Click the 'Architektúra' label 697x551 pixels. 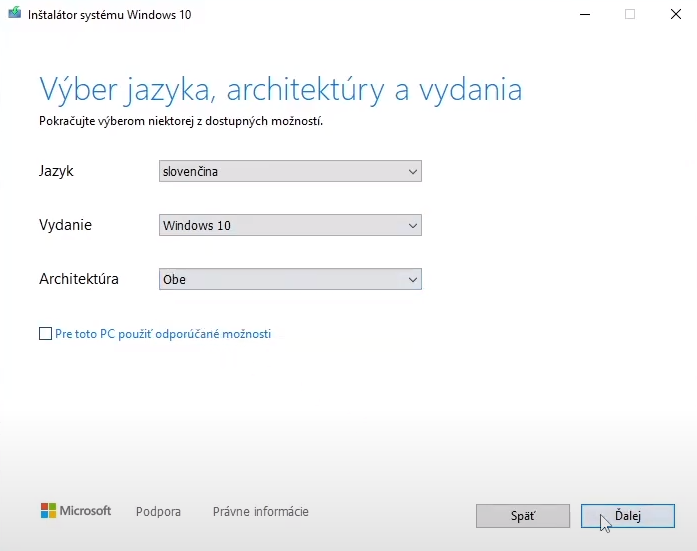coord(79,279)
